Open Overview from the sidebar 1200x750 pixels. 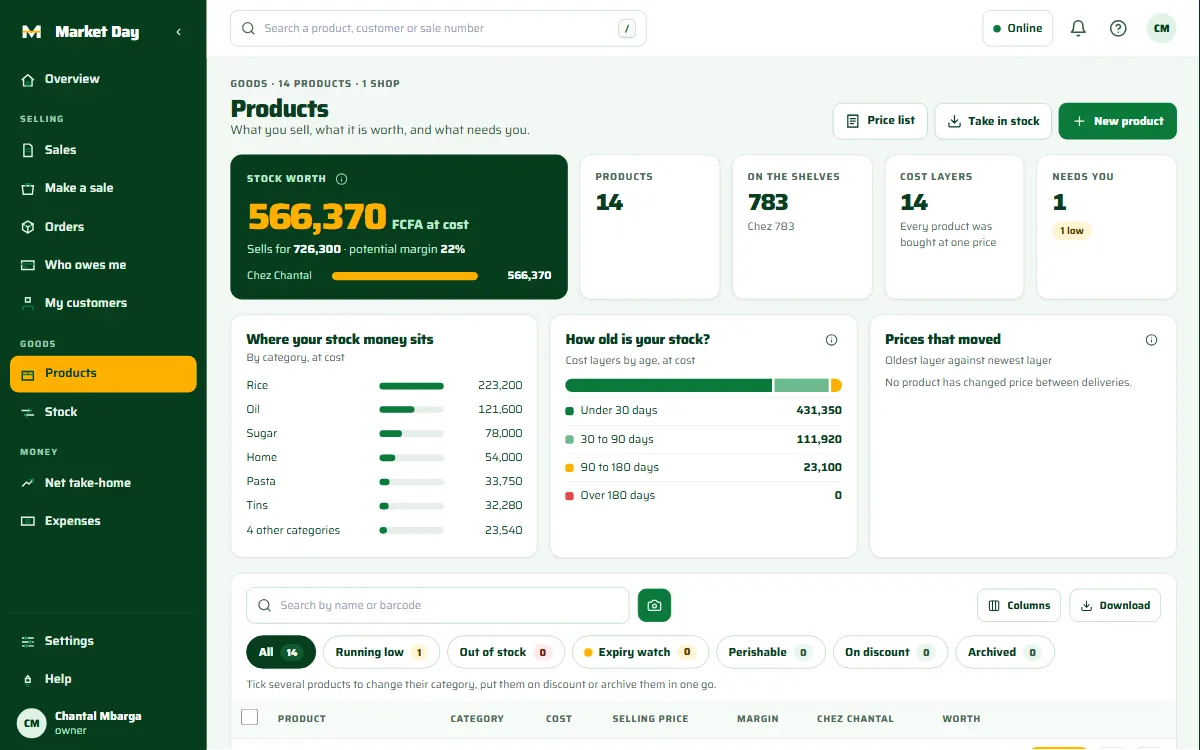(x=103, y=79)
